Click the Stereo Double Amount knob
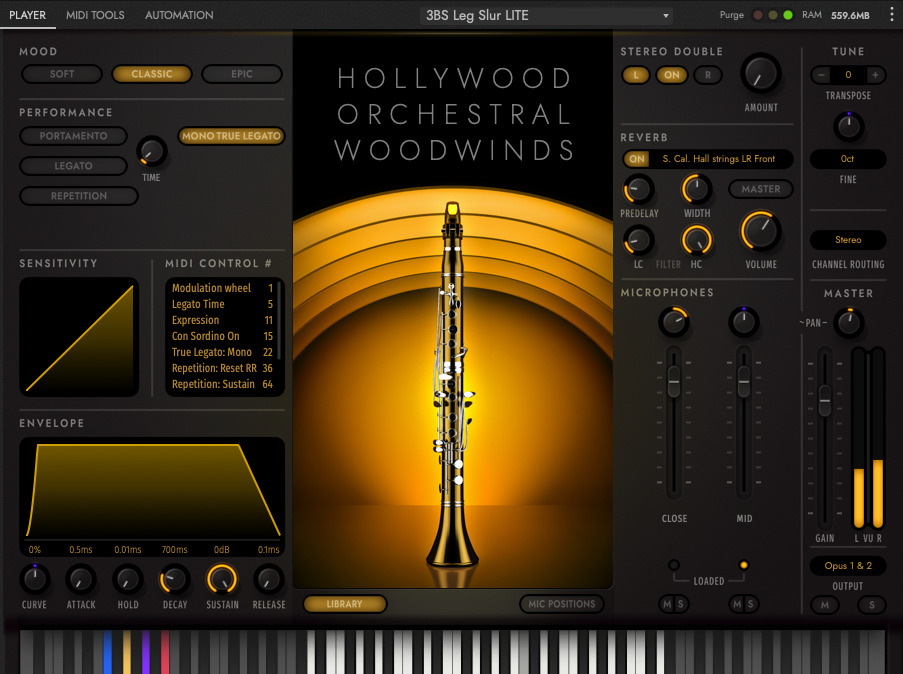This screenshot has width=903, height=674. [x=760, y=74]
